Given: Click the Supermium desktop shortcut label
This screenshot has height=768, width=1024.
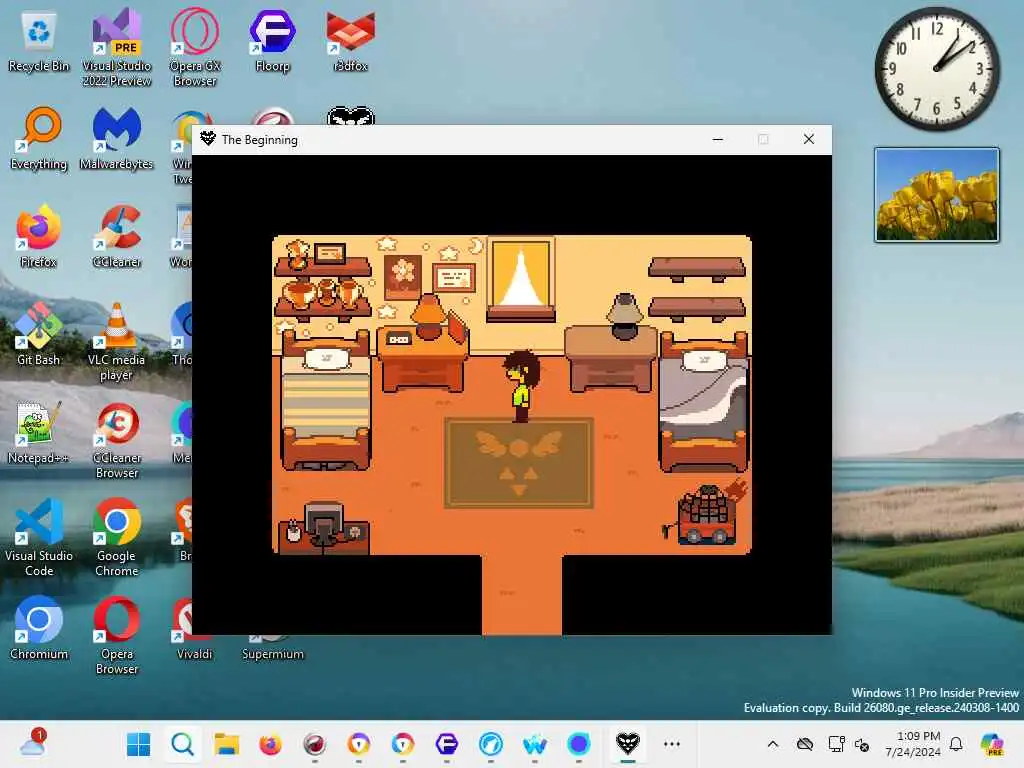Looking at the screenshot, I should [272, 654].
